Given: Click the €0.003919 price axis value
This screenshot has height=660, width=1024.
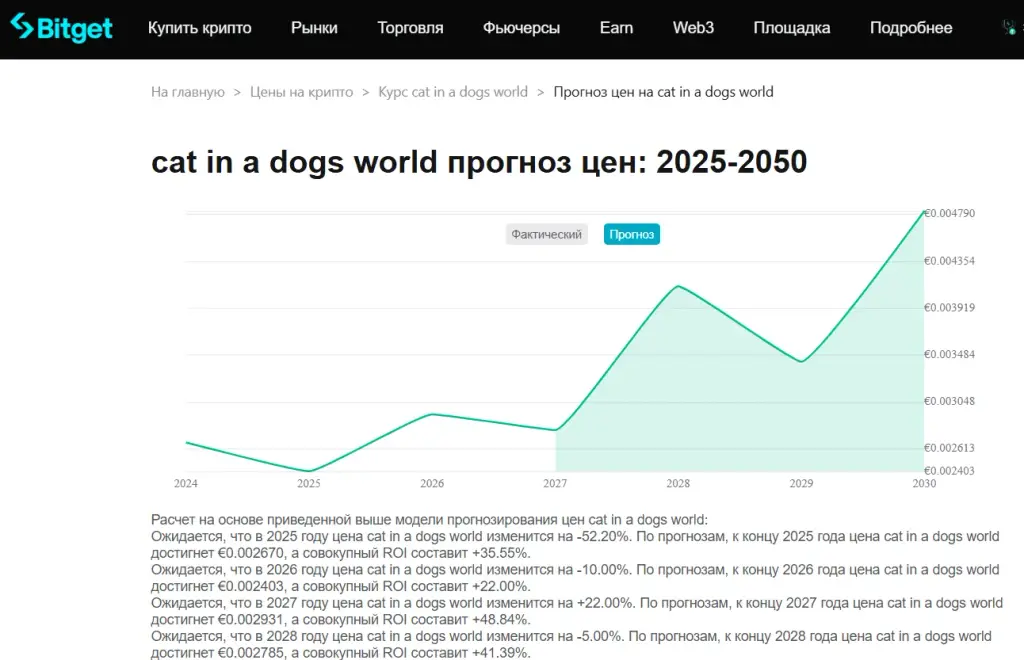Looking at the screenshot, I should click(x=950, y=307).
